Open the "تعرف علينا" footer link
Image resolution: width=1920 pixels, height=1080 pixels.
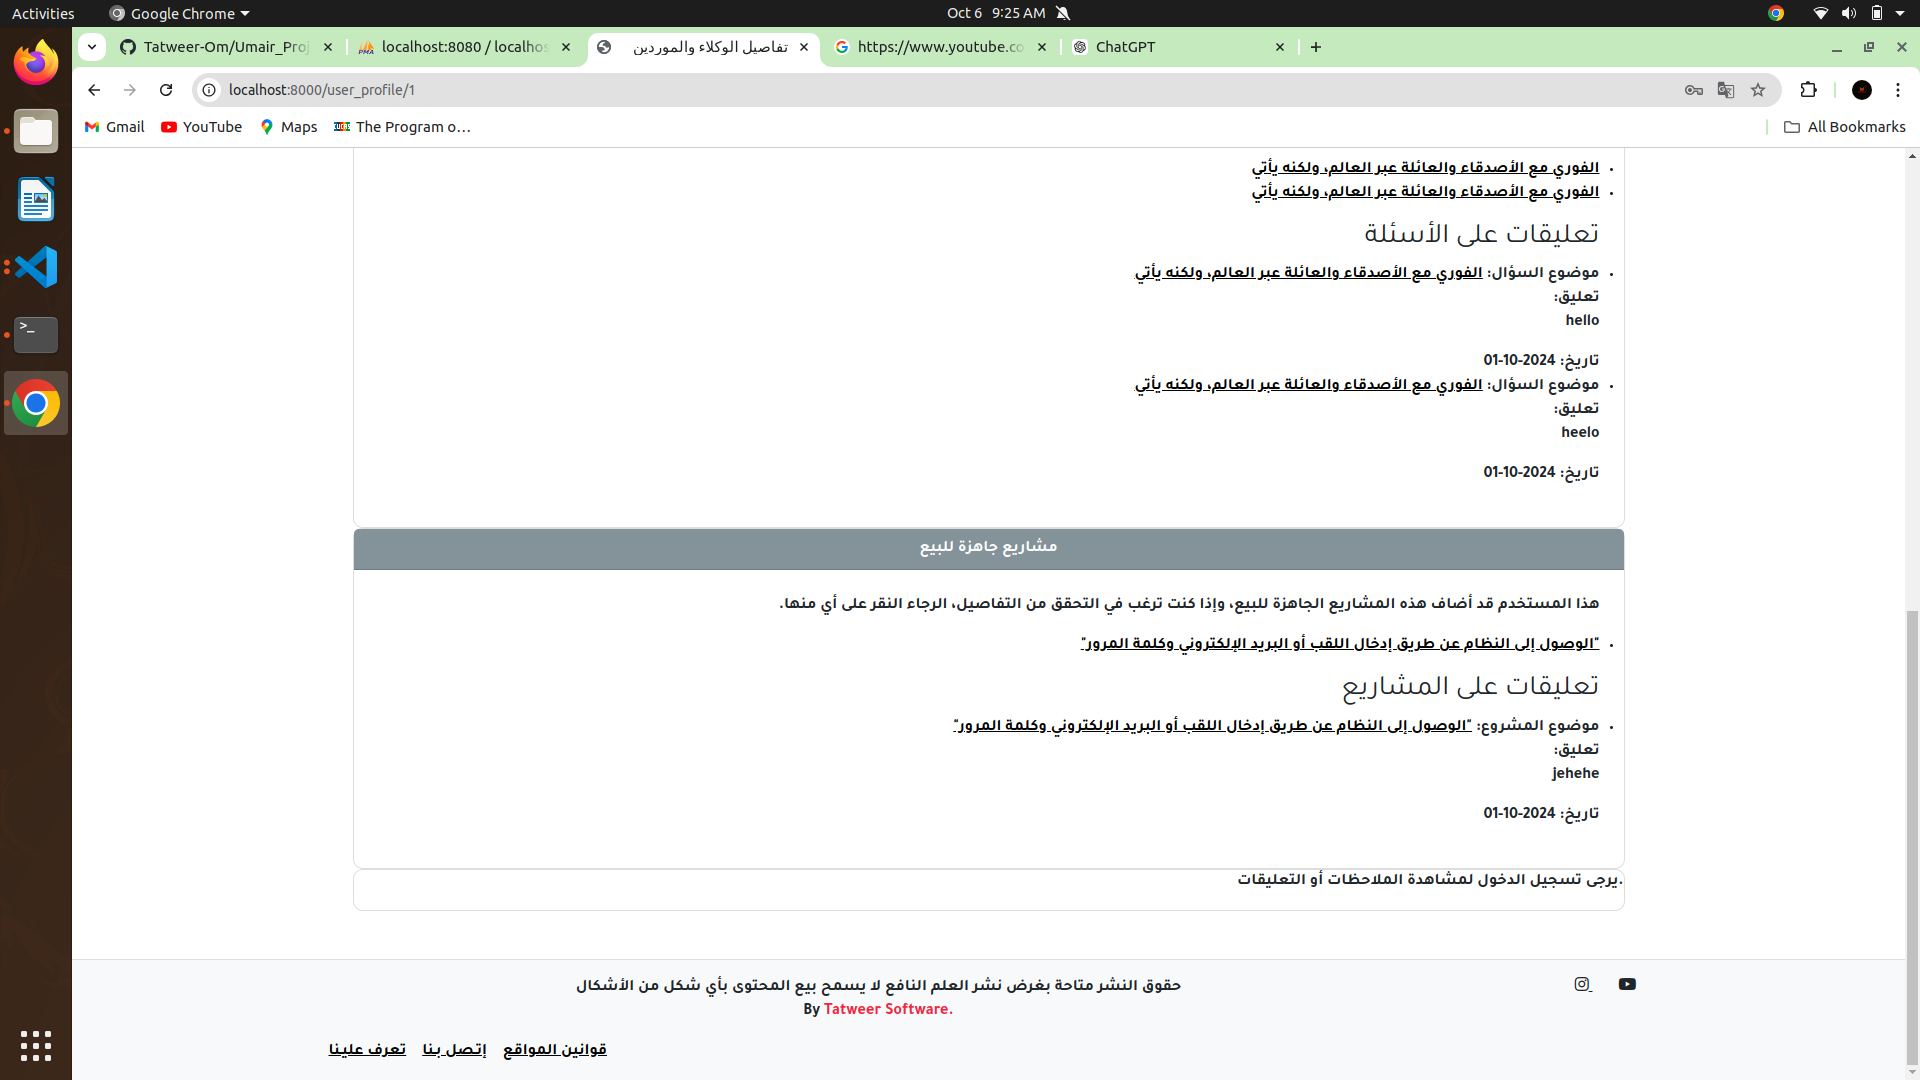(366, 1048)
